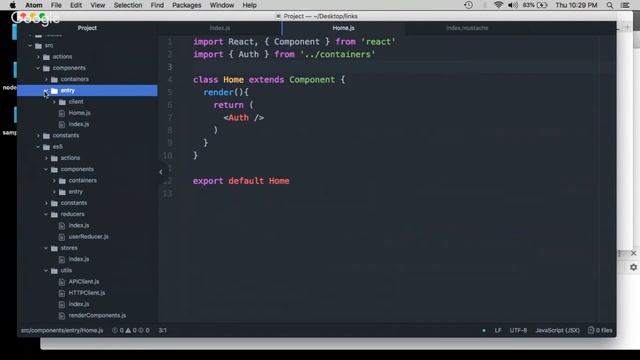This screenshot has width=640, height=360.
Task: Open the Help menu
Action: pyautogui.click(x=249, y=5)
